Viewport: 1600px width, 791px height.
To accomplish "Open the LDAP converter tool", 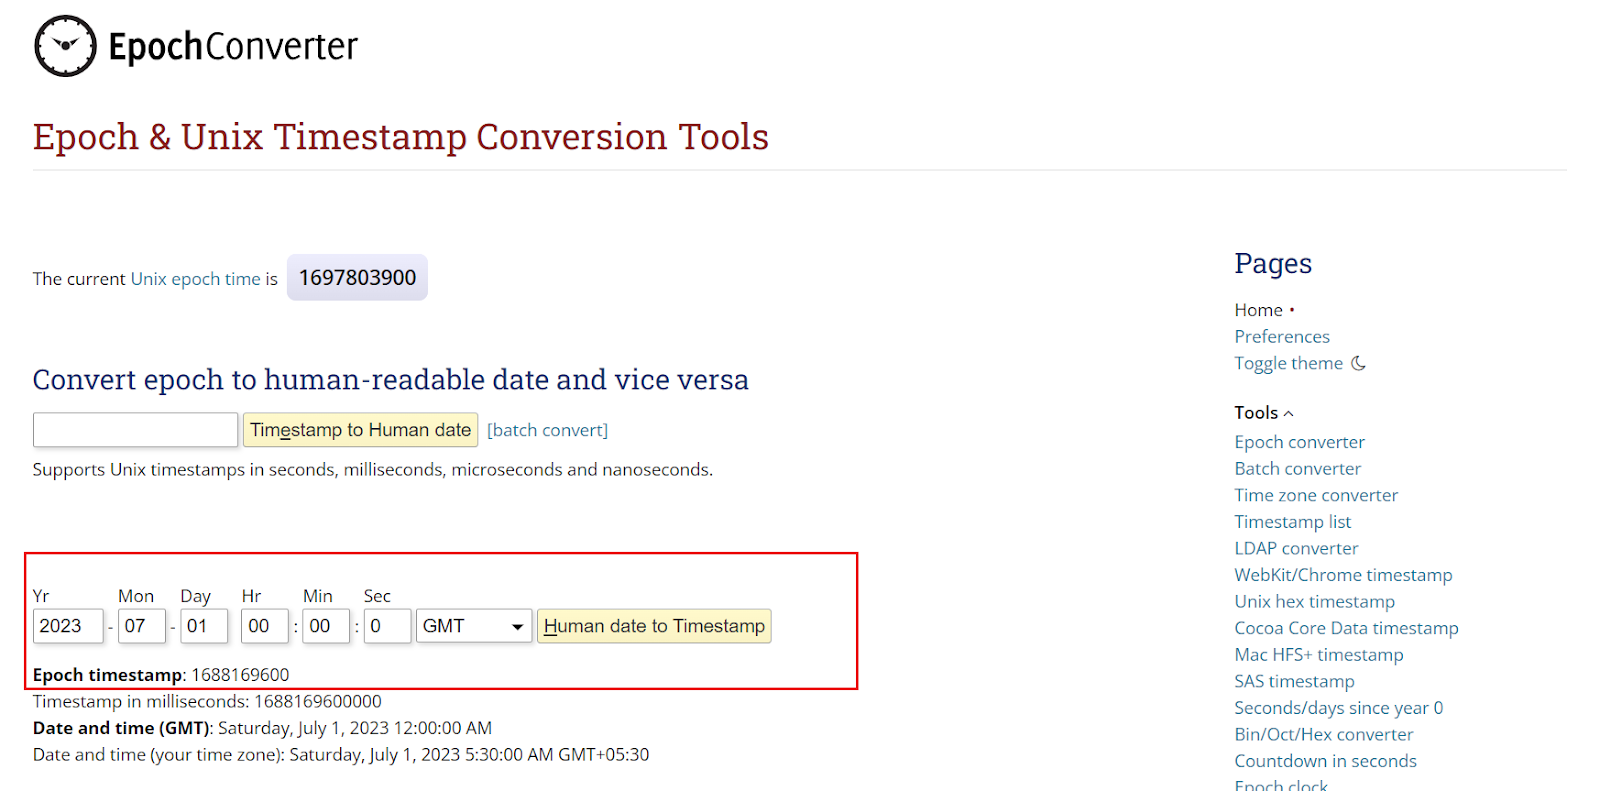I will click(x=1296, y=547).
